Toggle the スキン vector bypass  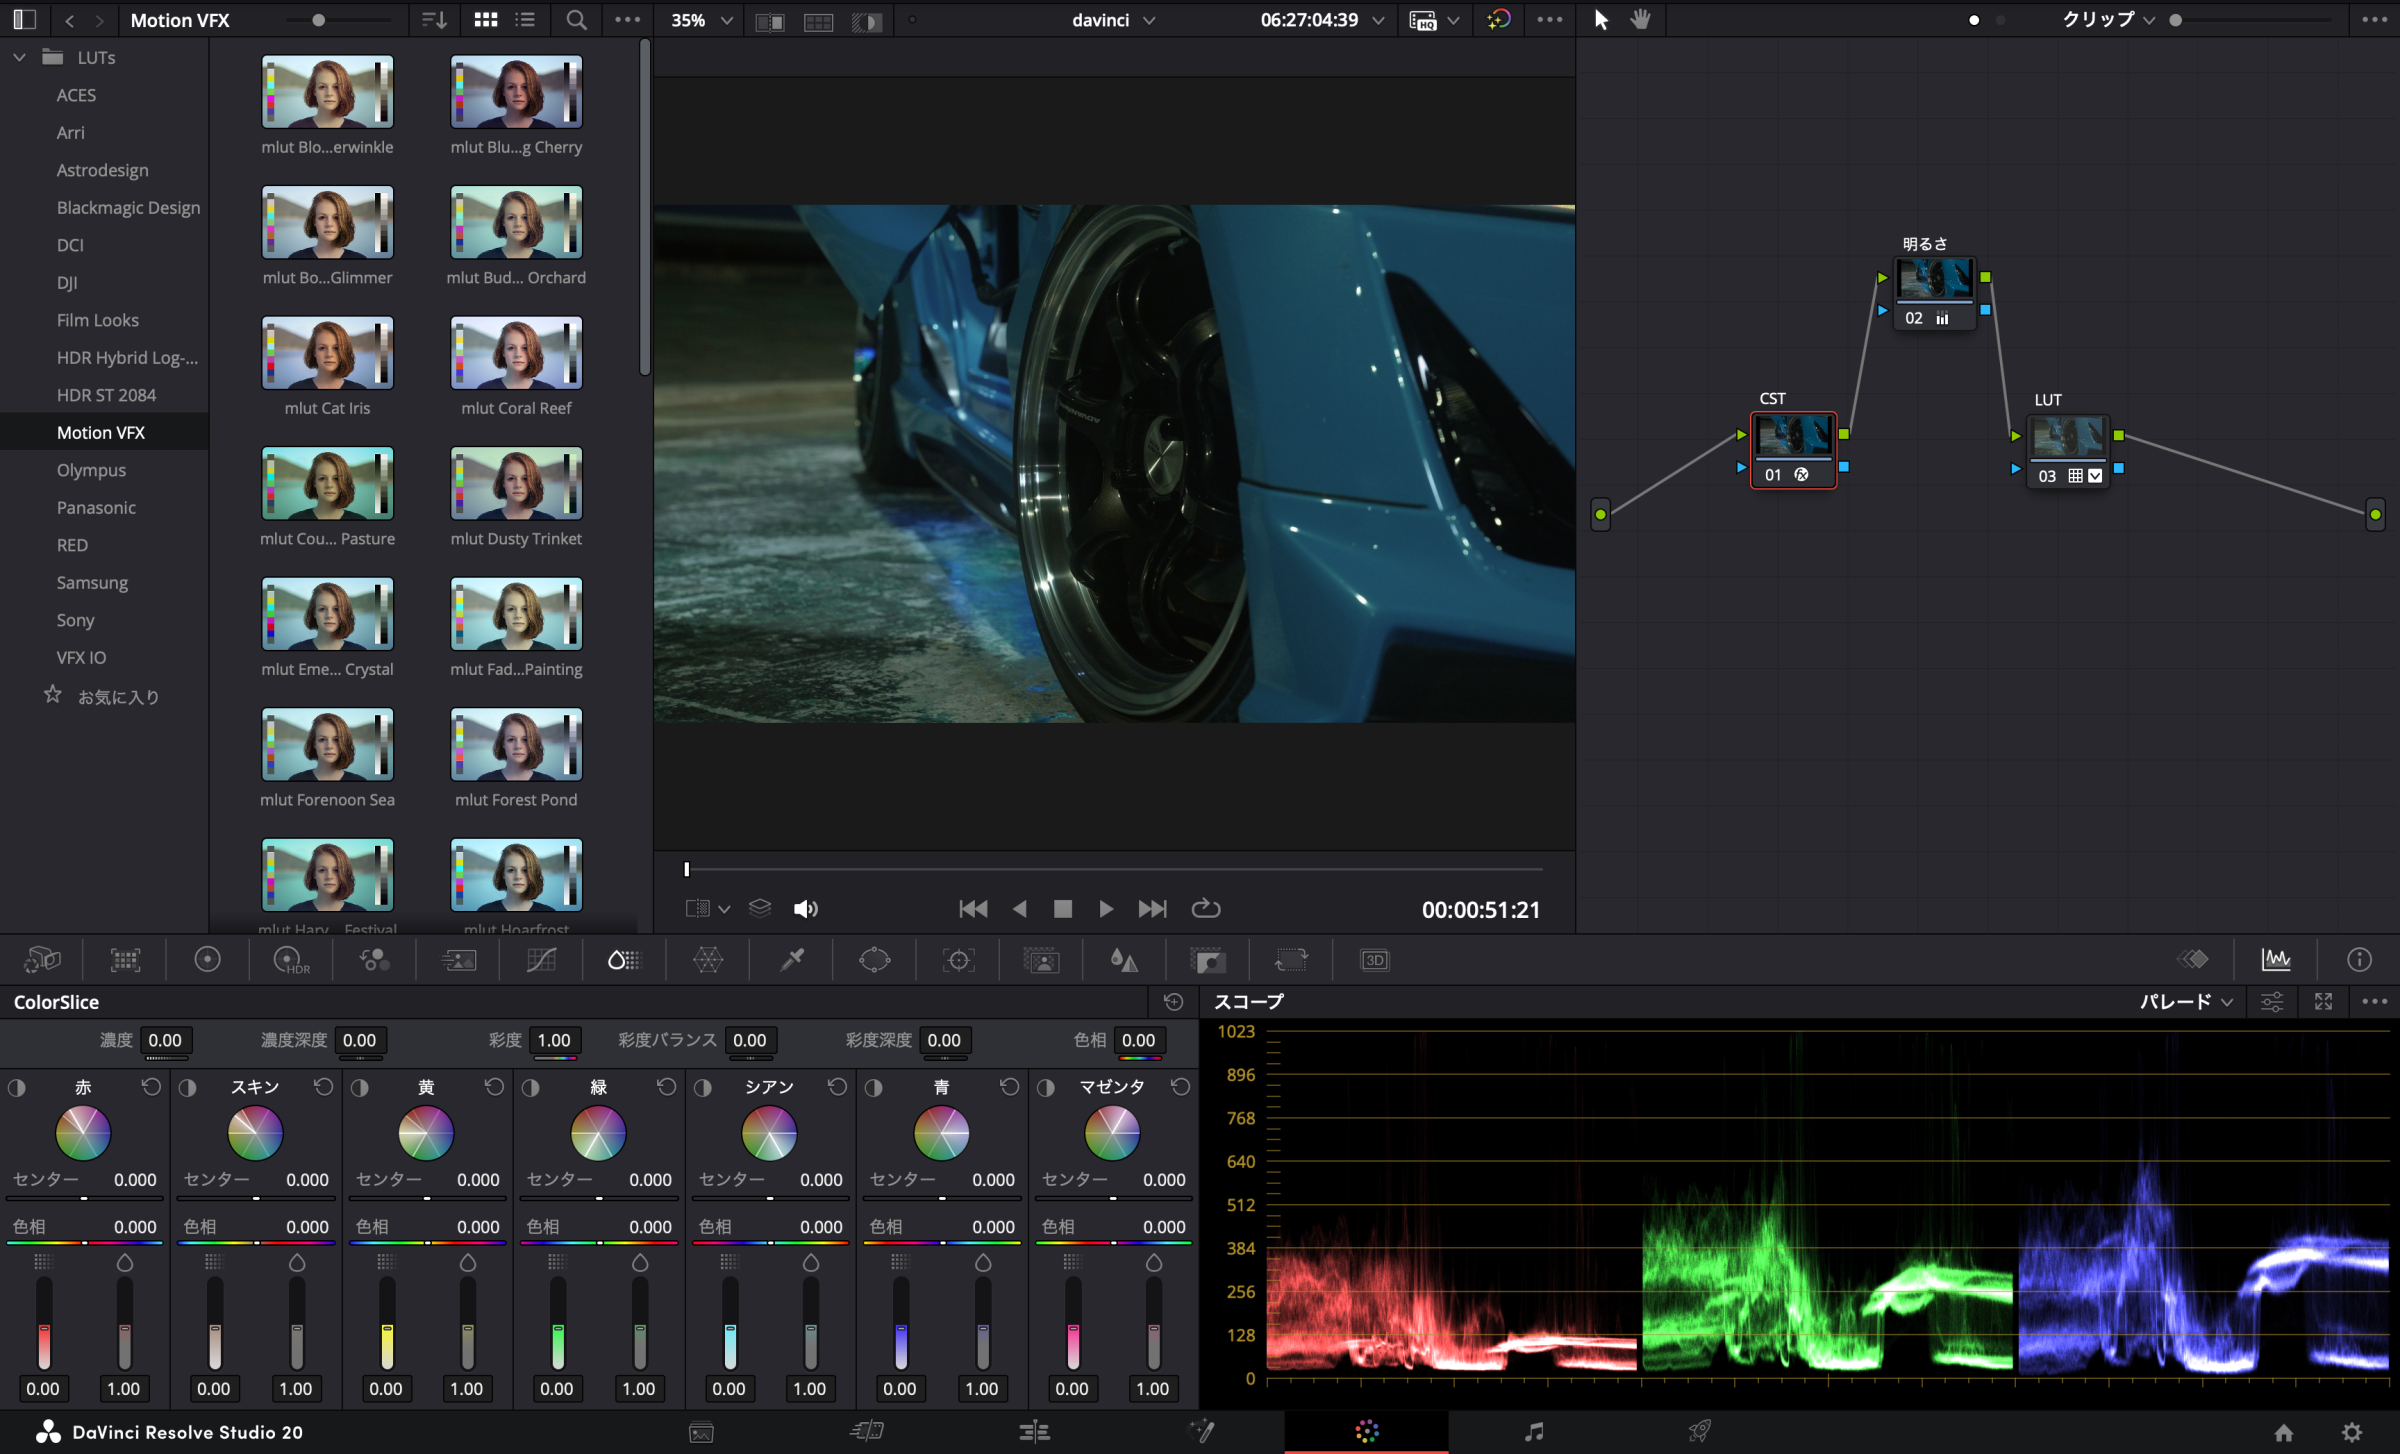188,1087
